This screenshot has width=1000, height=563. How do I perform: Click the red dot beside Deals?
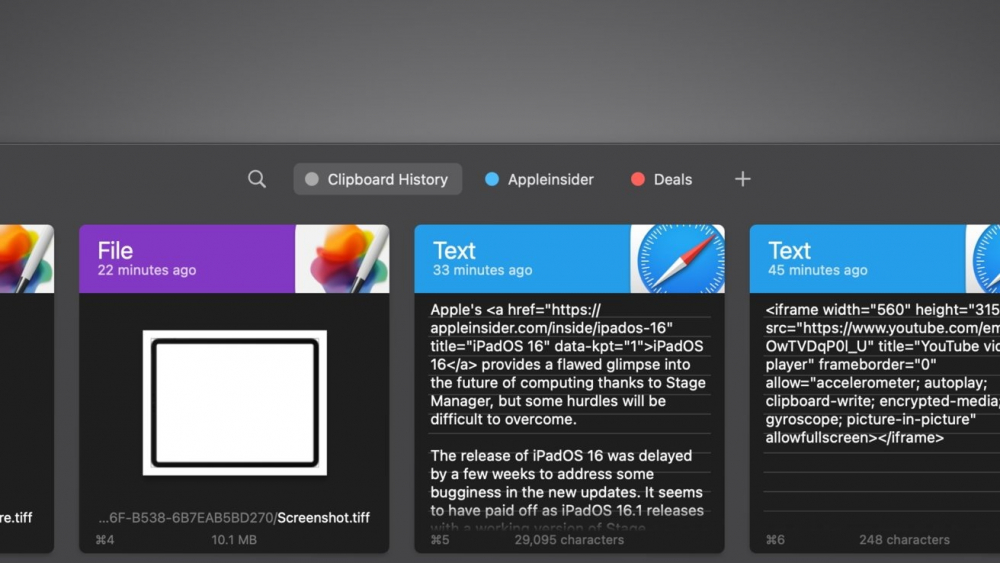point(637,179)
